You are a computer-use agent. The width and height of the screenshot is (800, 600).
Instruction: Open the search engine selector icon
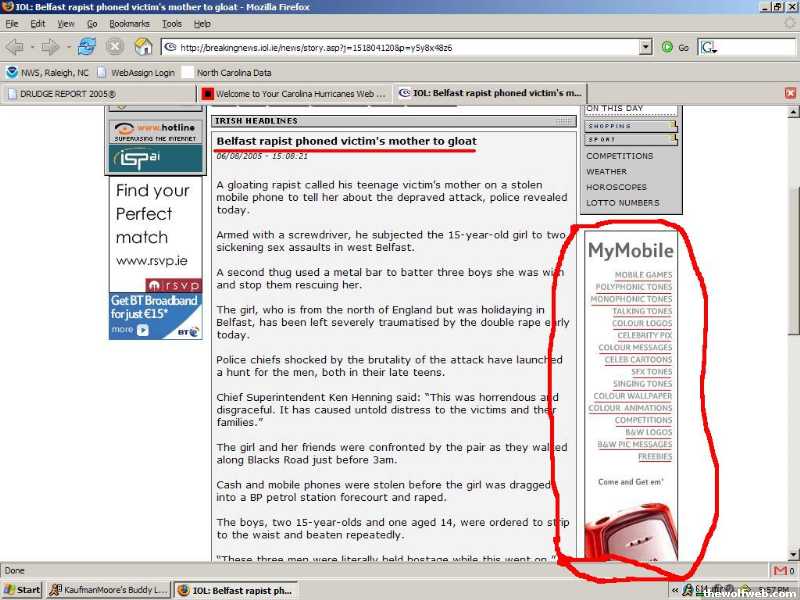708,47
